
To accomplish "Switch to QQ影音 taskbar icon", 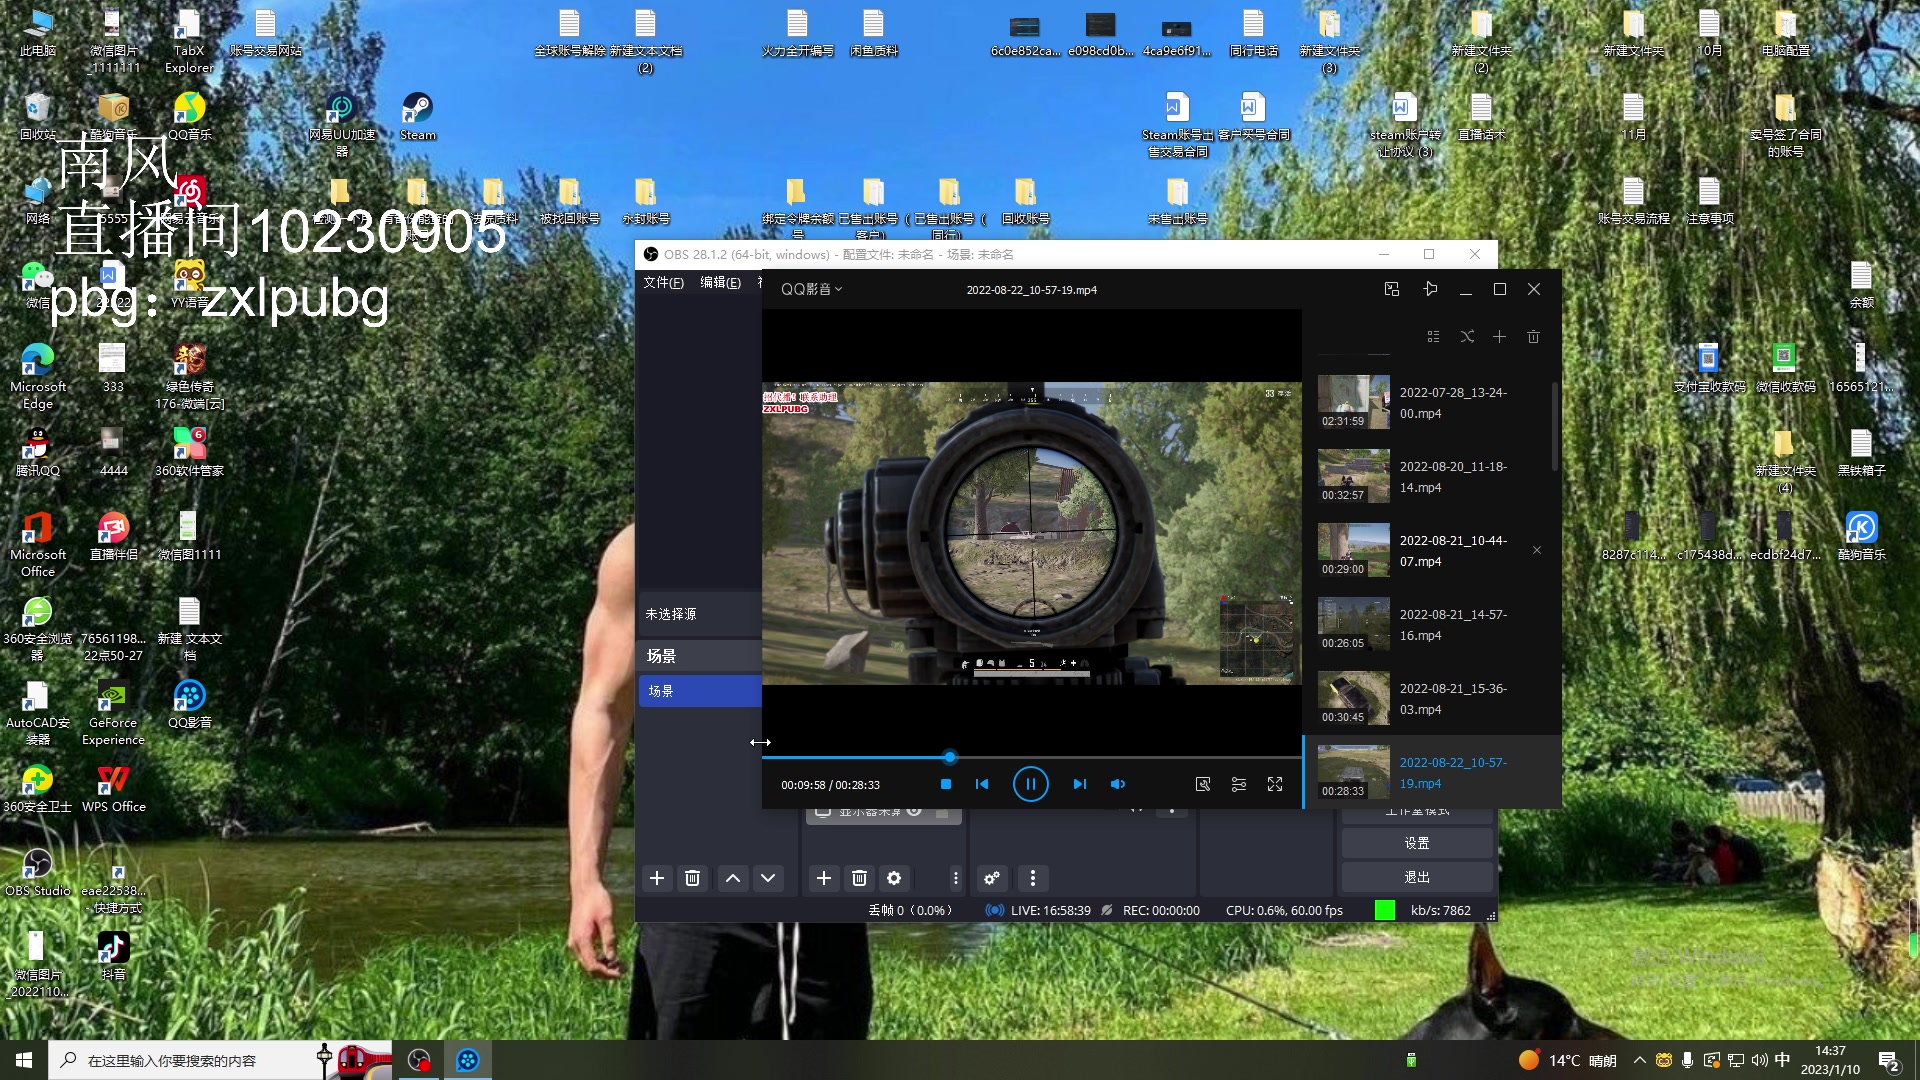I will pyautogui.click(x=468, y=1060).
